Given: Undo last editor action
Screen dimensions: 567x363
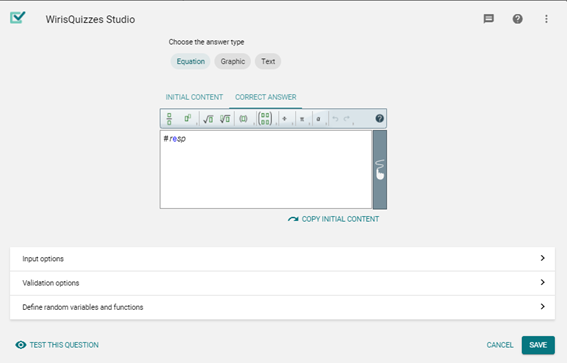Looking at the screenshot, I should pos(335,119).
